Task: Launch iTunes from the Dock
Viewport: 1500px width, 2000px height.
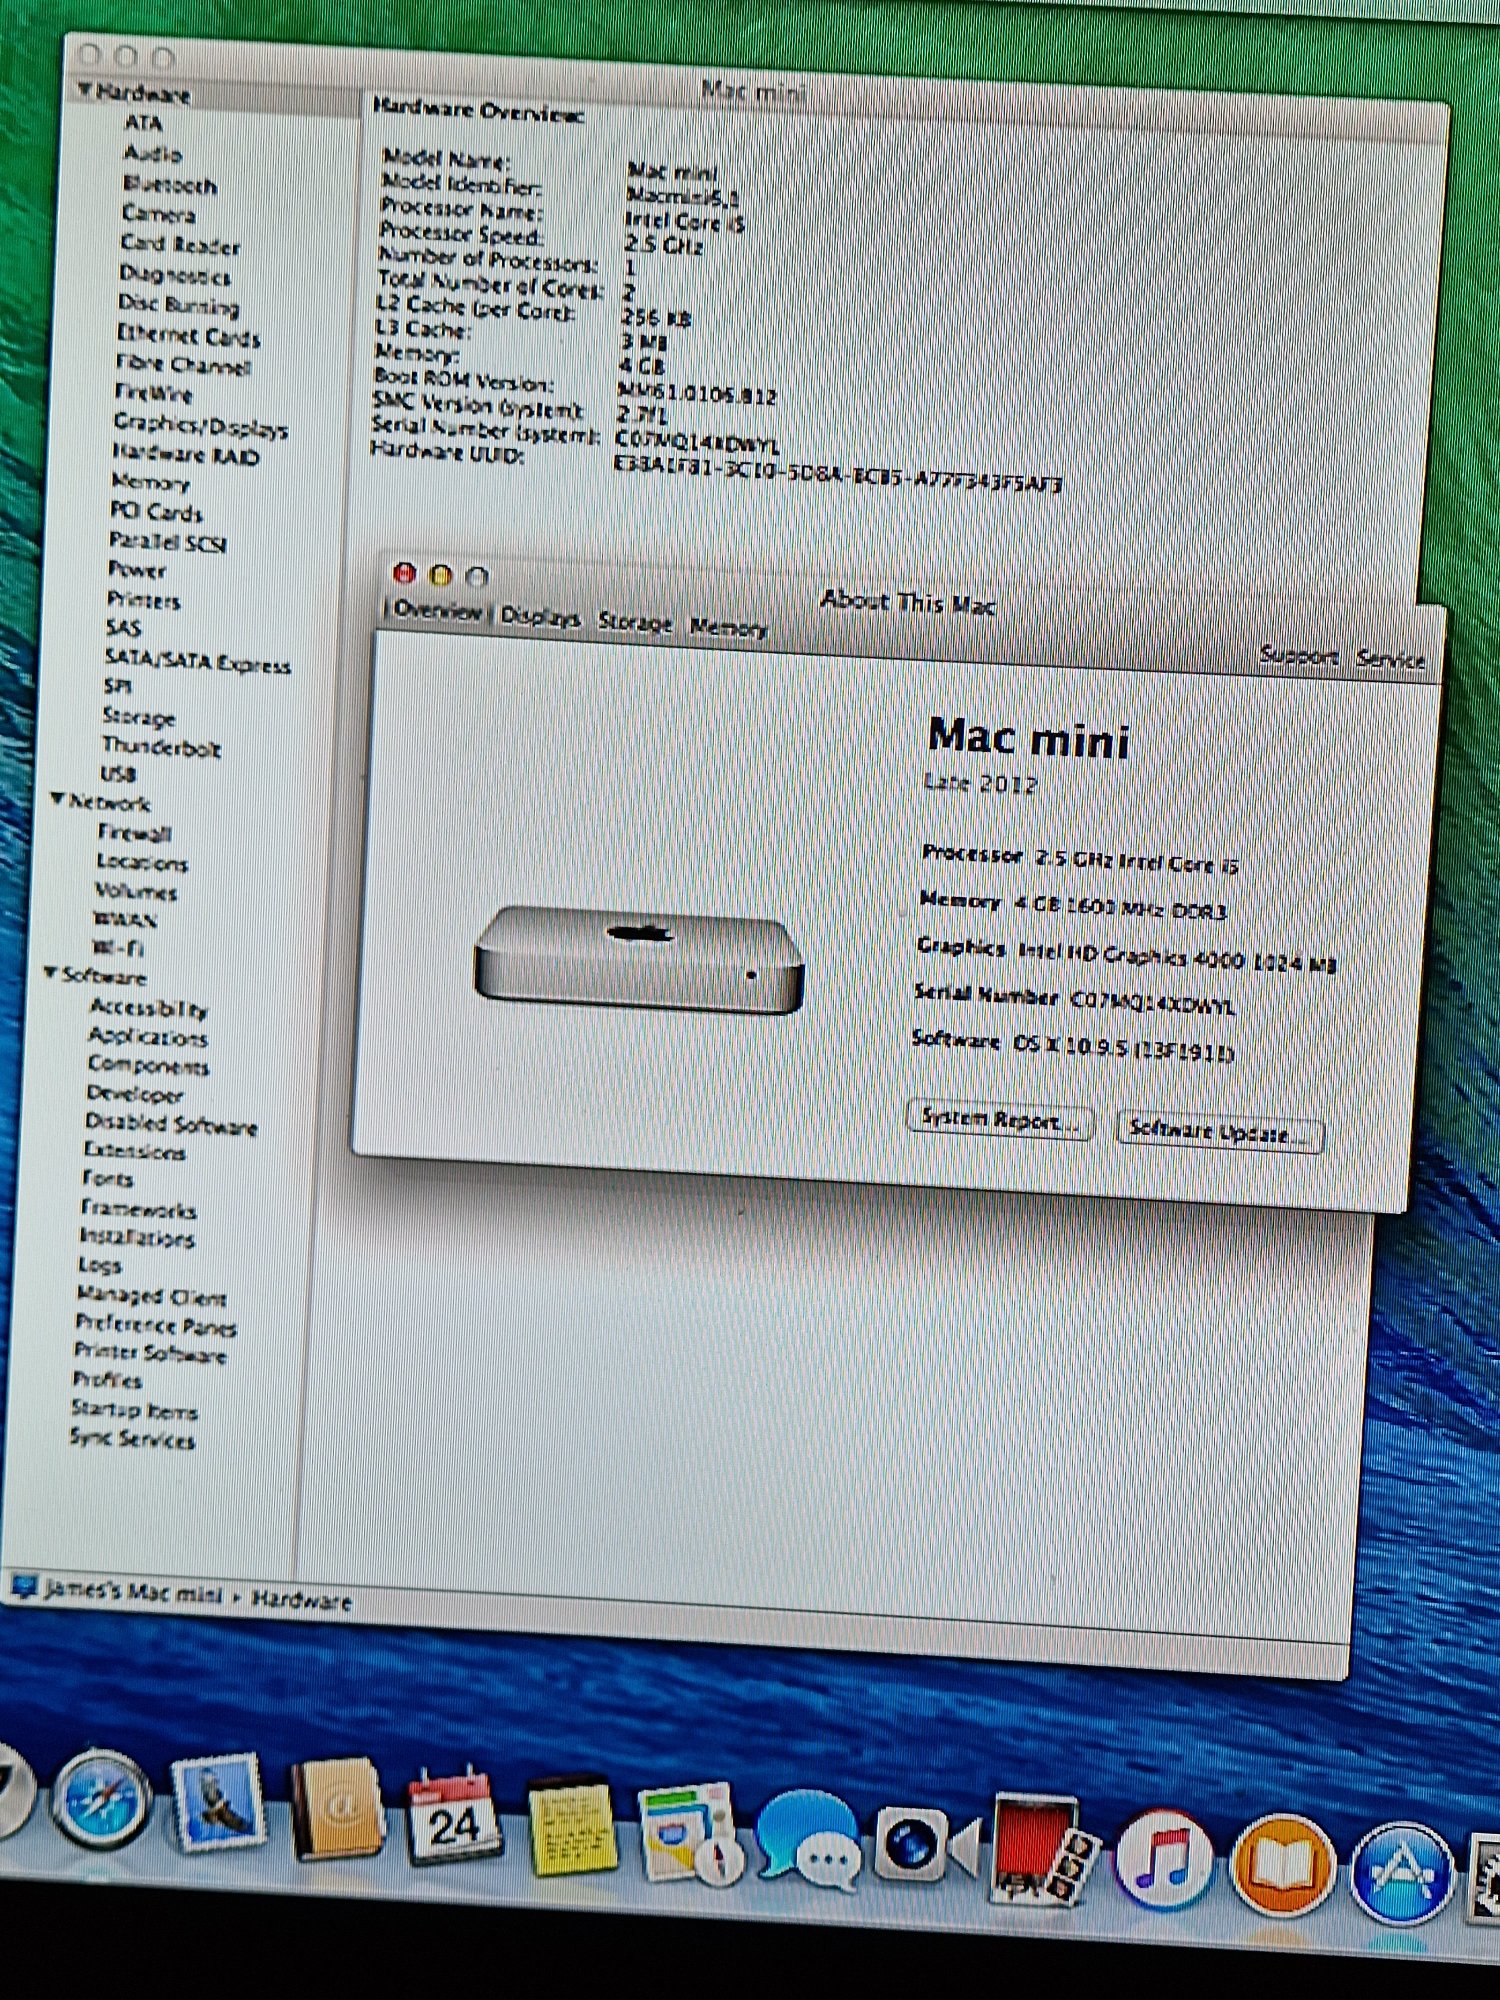Action: click(1162, 1860)
